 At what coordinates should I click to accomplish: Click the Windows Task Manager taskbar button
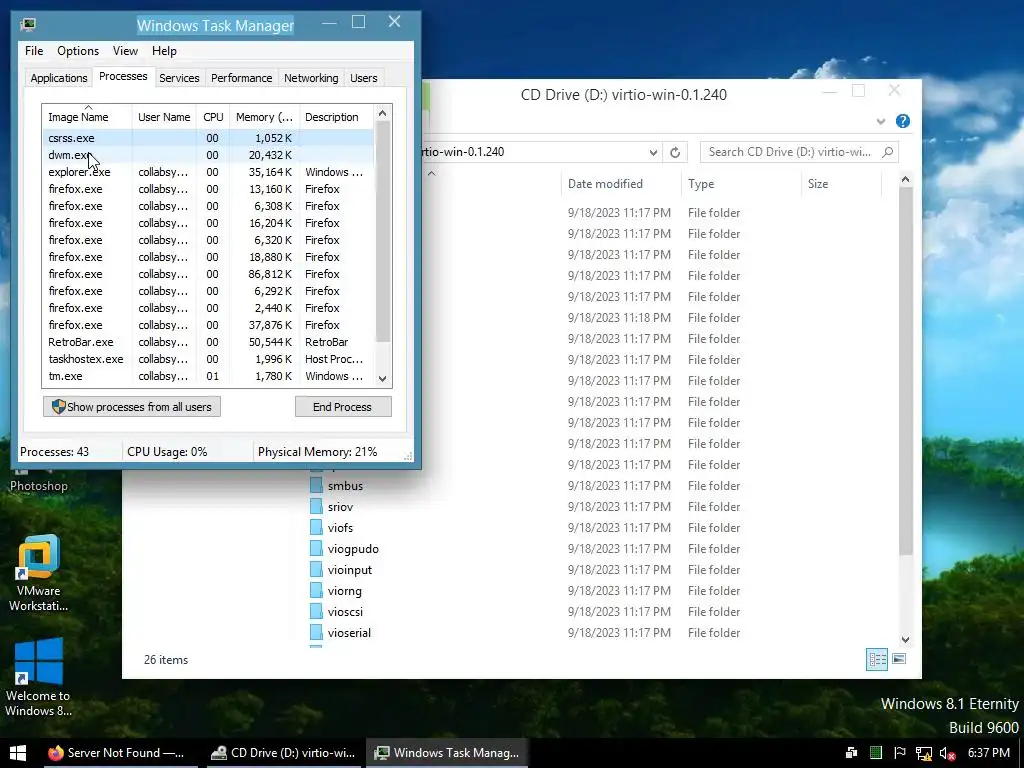447,752
